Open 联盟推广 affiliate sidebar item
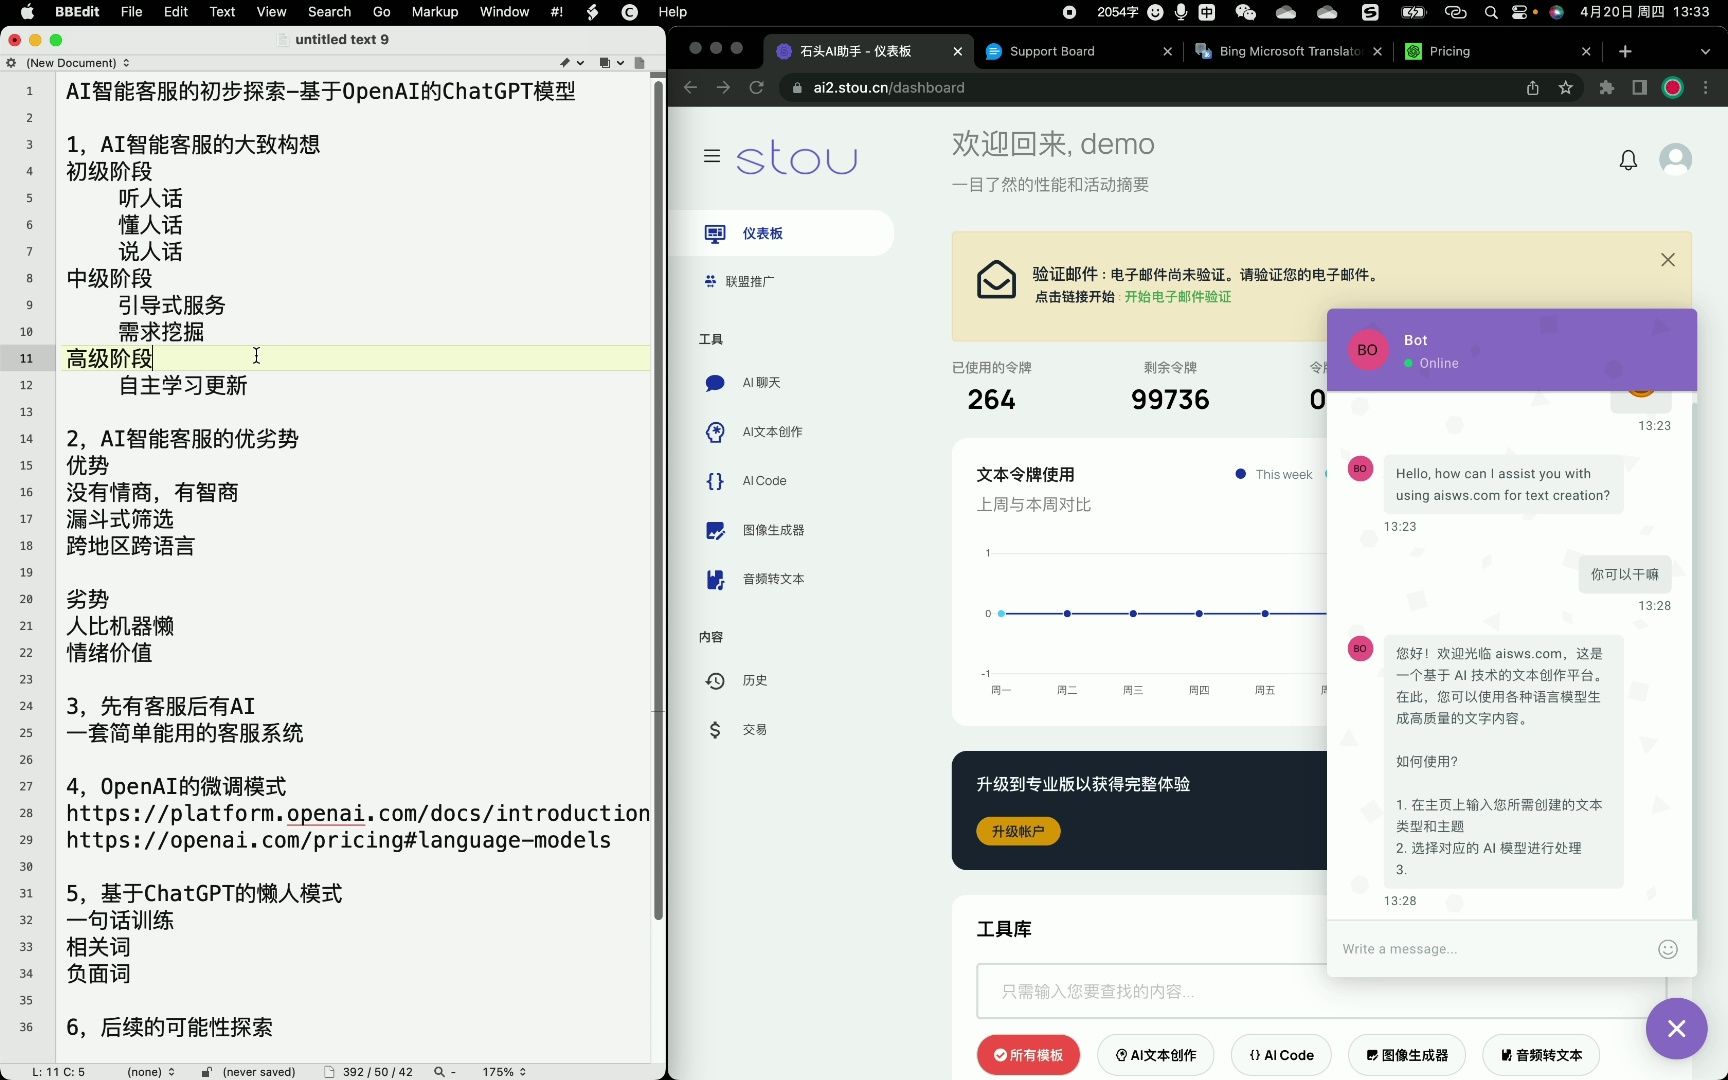 pyautogui.click(x=739, y=281)
